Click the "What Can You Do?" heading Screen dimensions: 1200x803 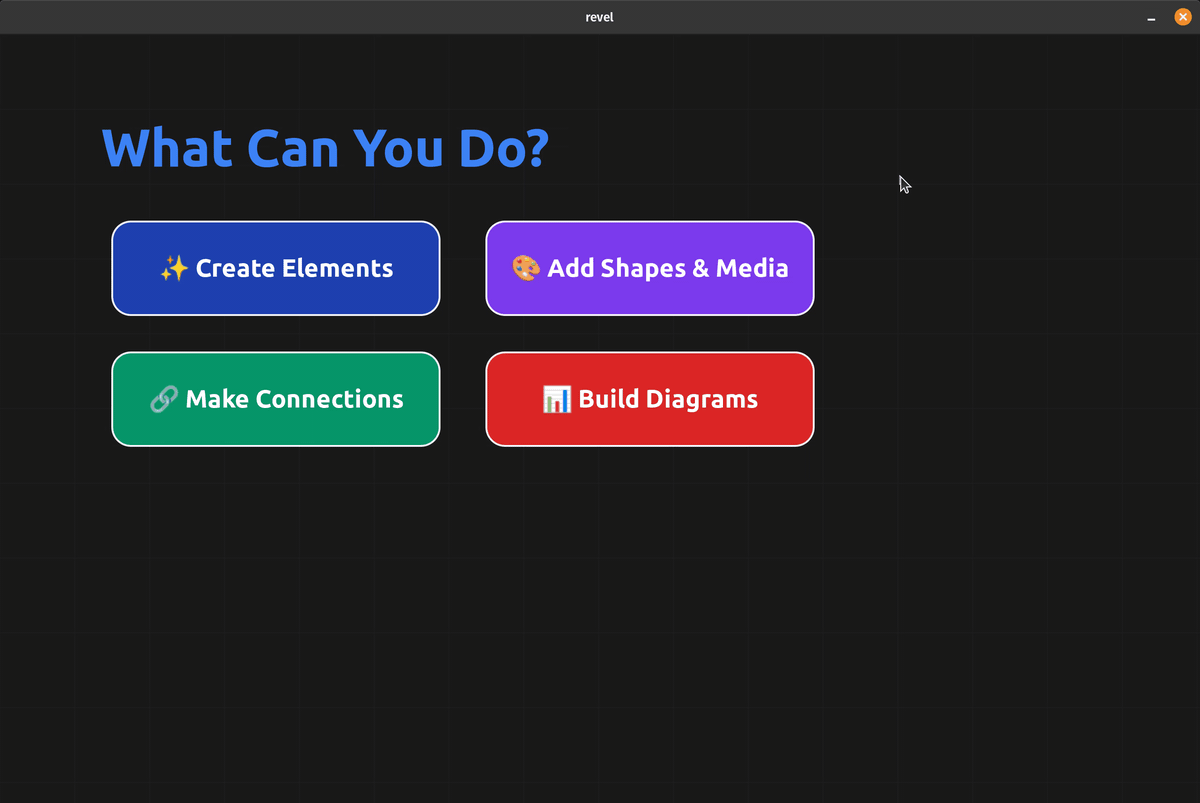[325, 147]
